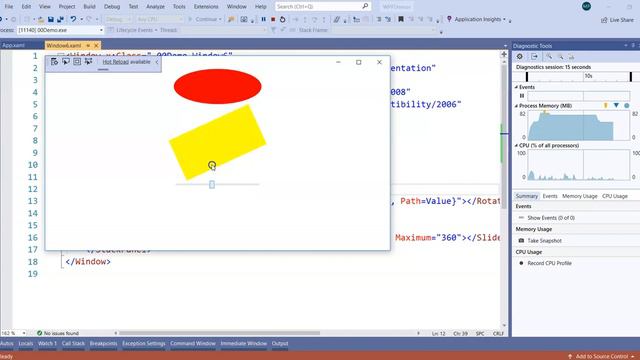Open the Application Insights dropdown arrow

[504, 19]
